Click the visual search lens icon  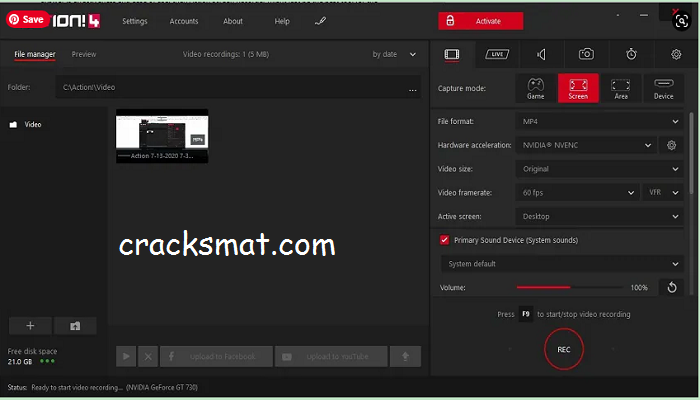coord(682,21)
